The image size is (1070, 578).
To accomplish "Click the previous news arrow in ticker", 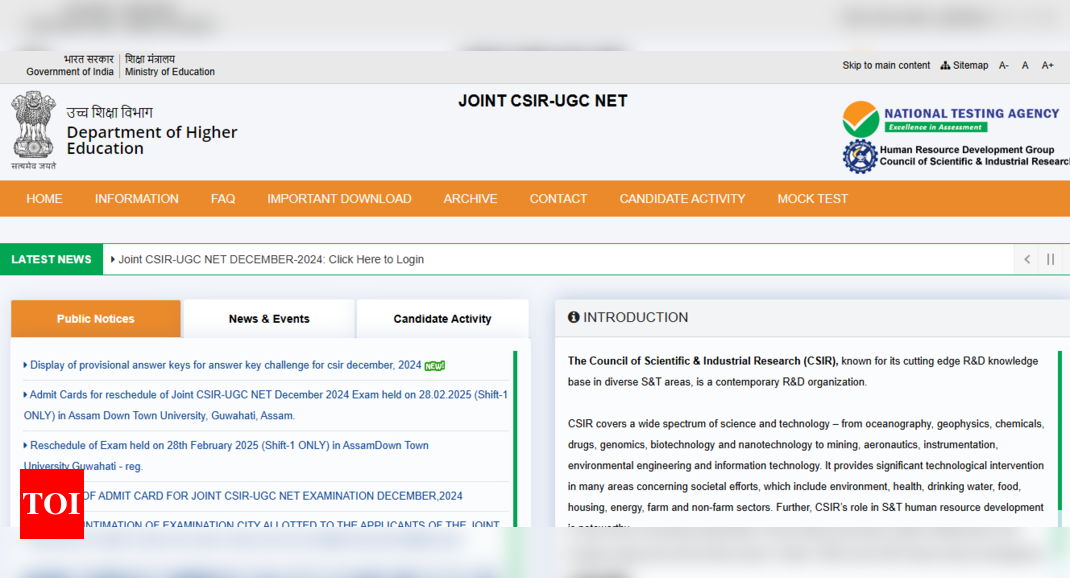I will 1026,259.
